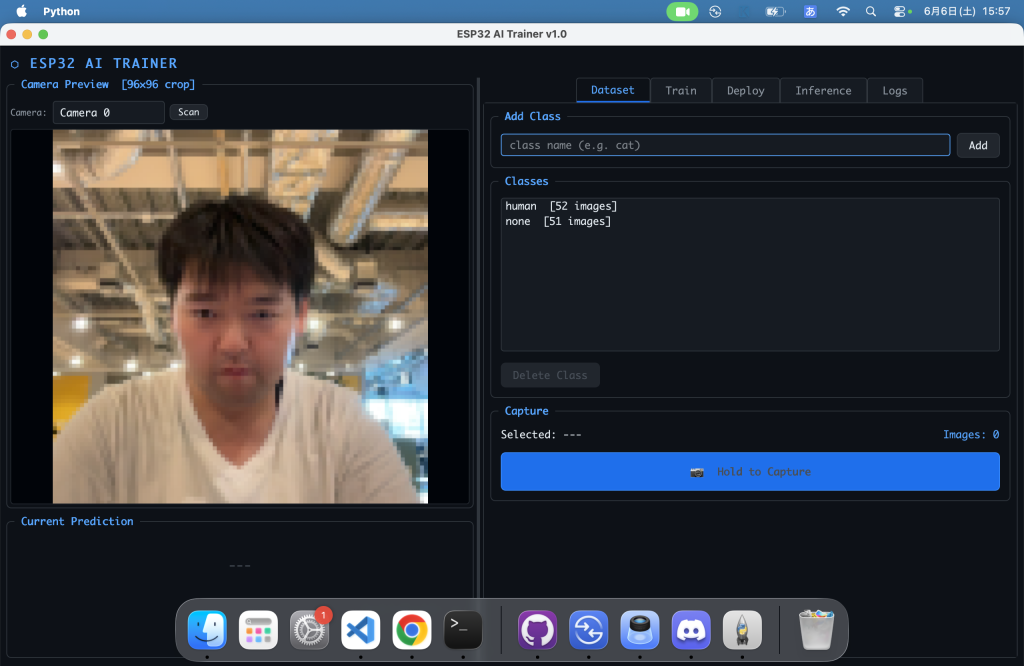Open the sync status icon in the menu bar
This screenshot has width=1024, height=666.
click(x=715, y=11)
